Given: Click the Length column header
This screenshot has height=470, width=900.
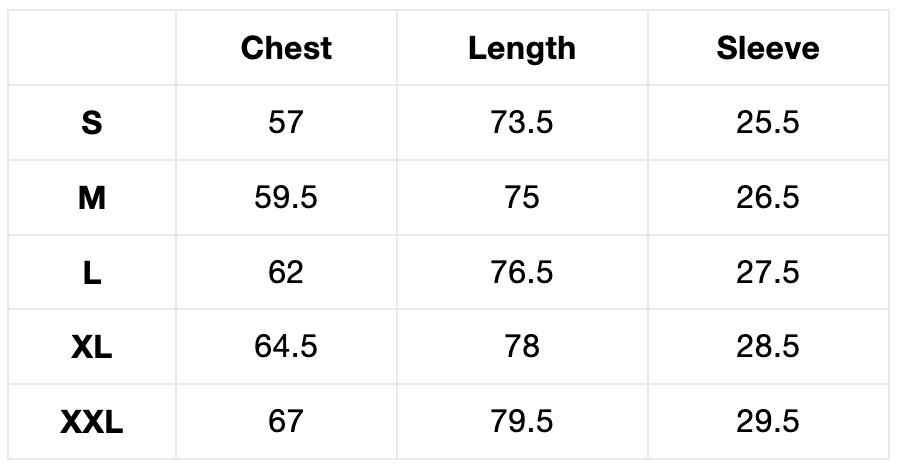Looking at the screenshot, I should pos(522,48).
